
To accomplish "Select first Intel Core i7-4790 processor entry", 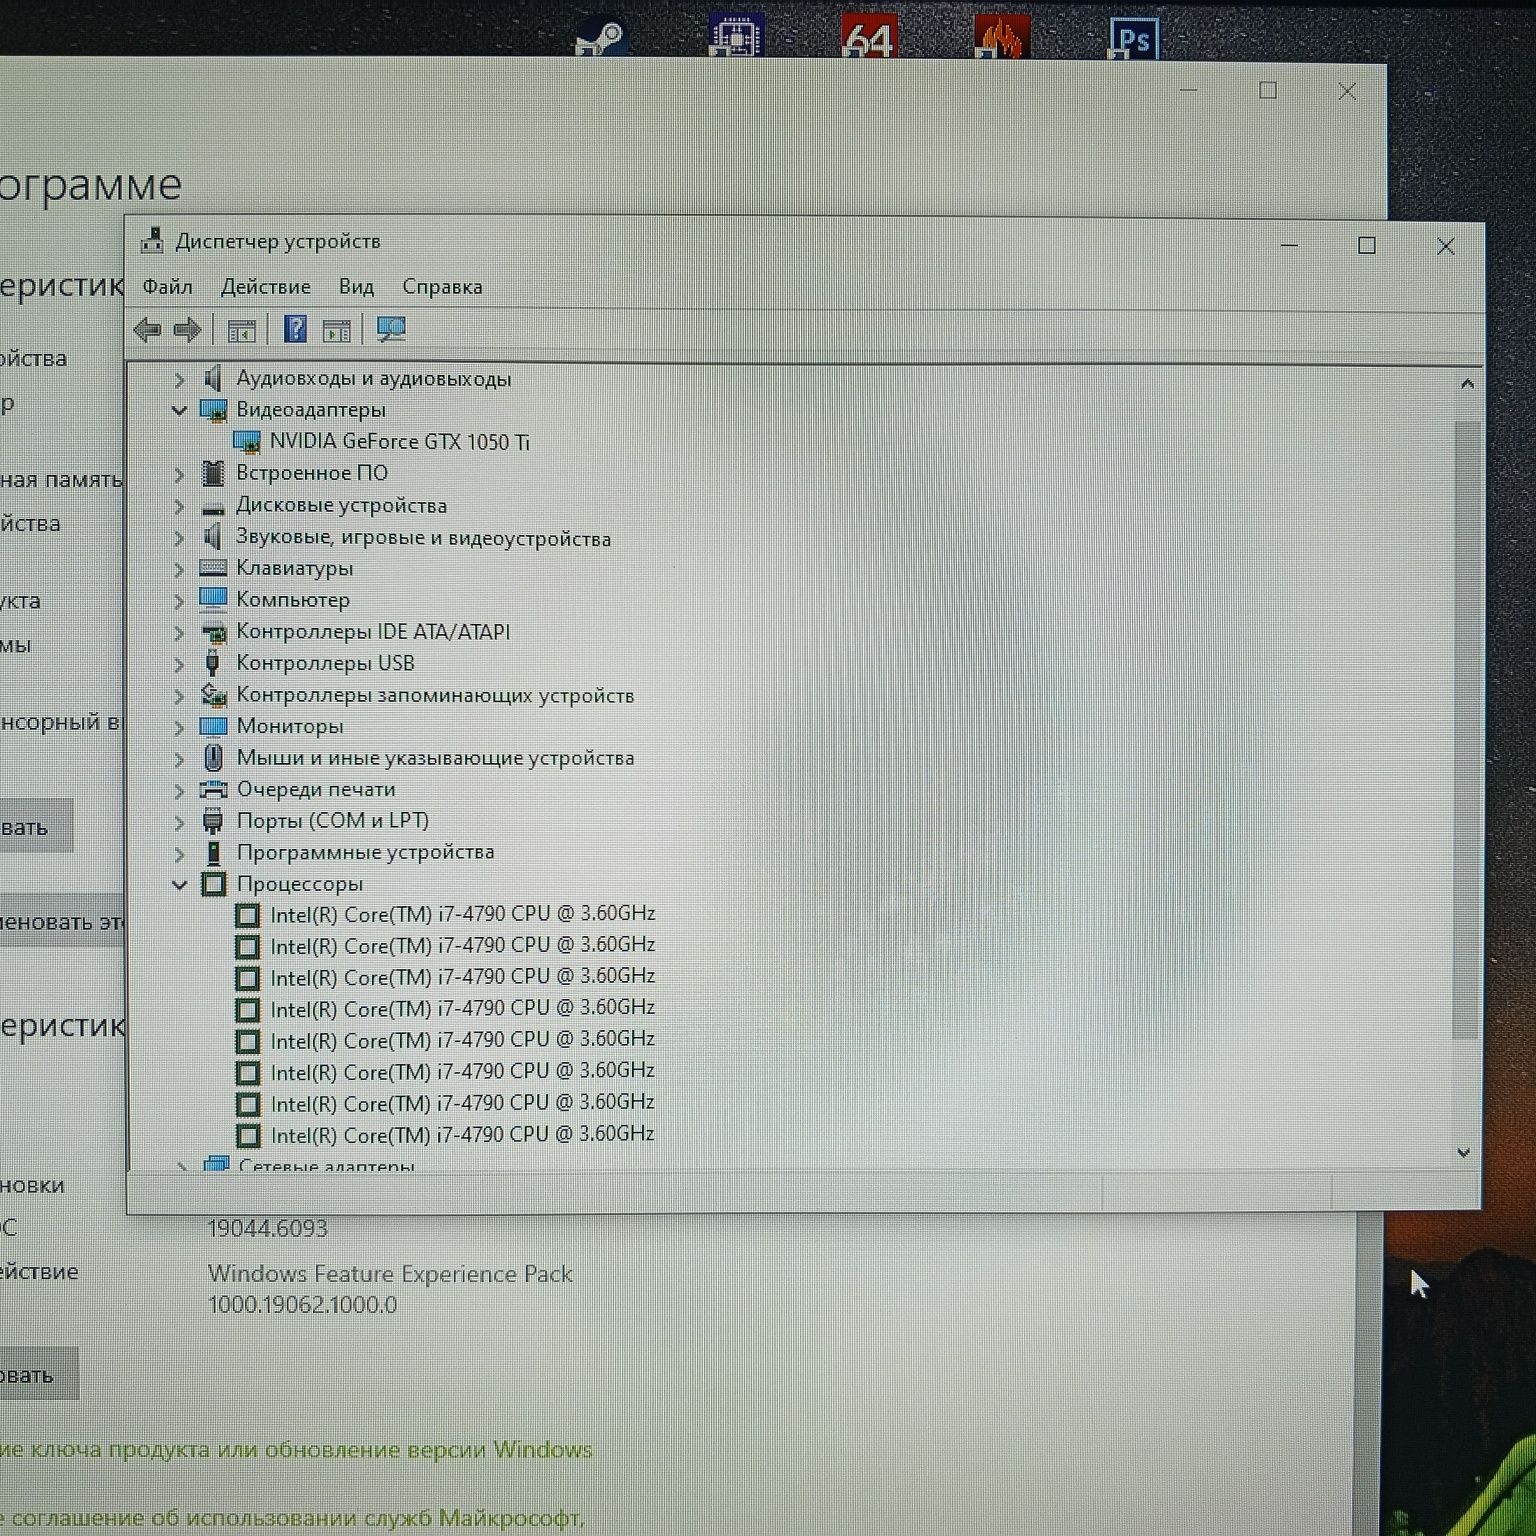I will (462, 914).
